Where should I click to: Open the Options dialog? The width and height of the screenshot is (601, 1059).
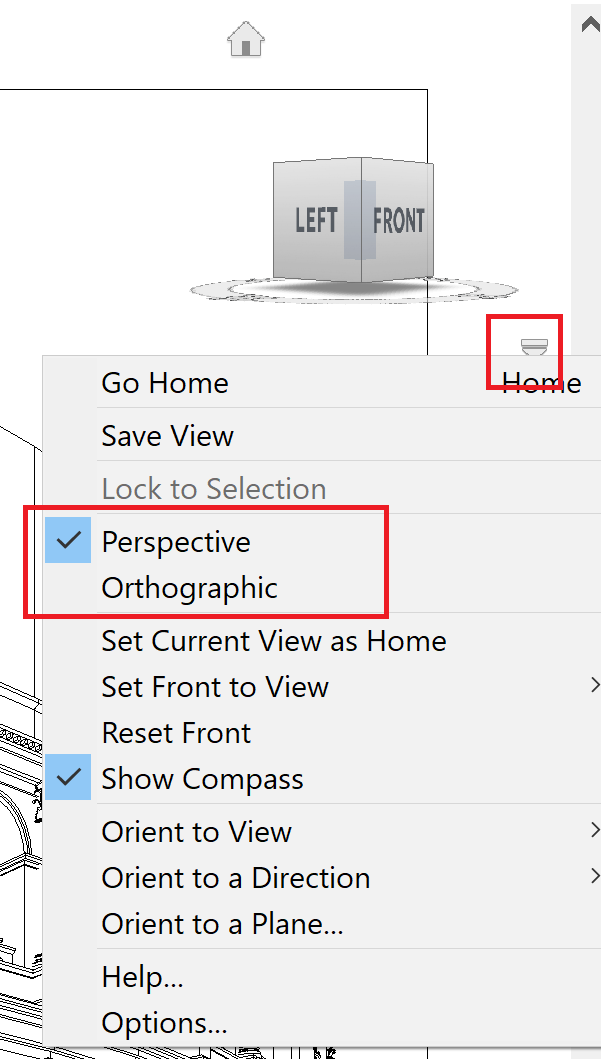164,1022
